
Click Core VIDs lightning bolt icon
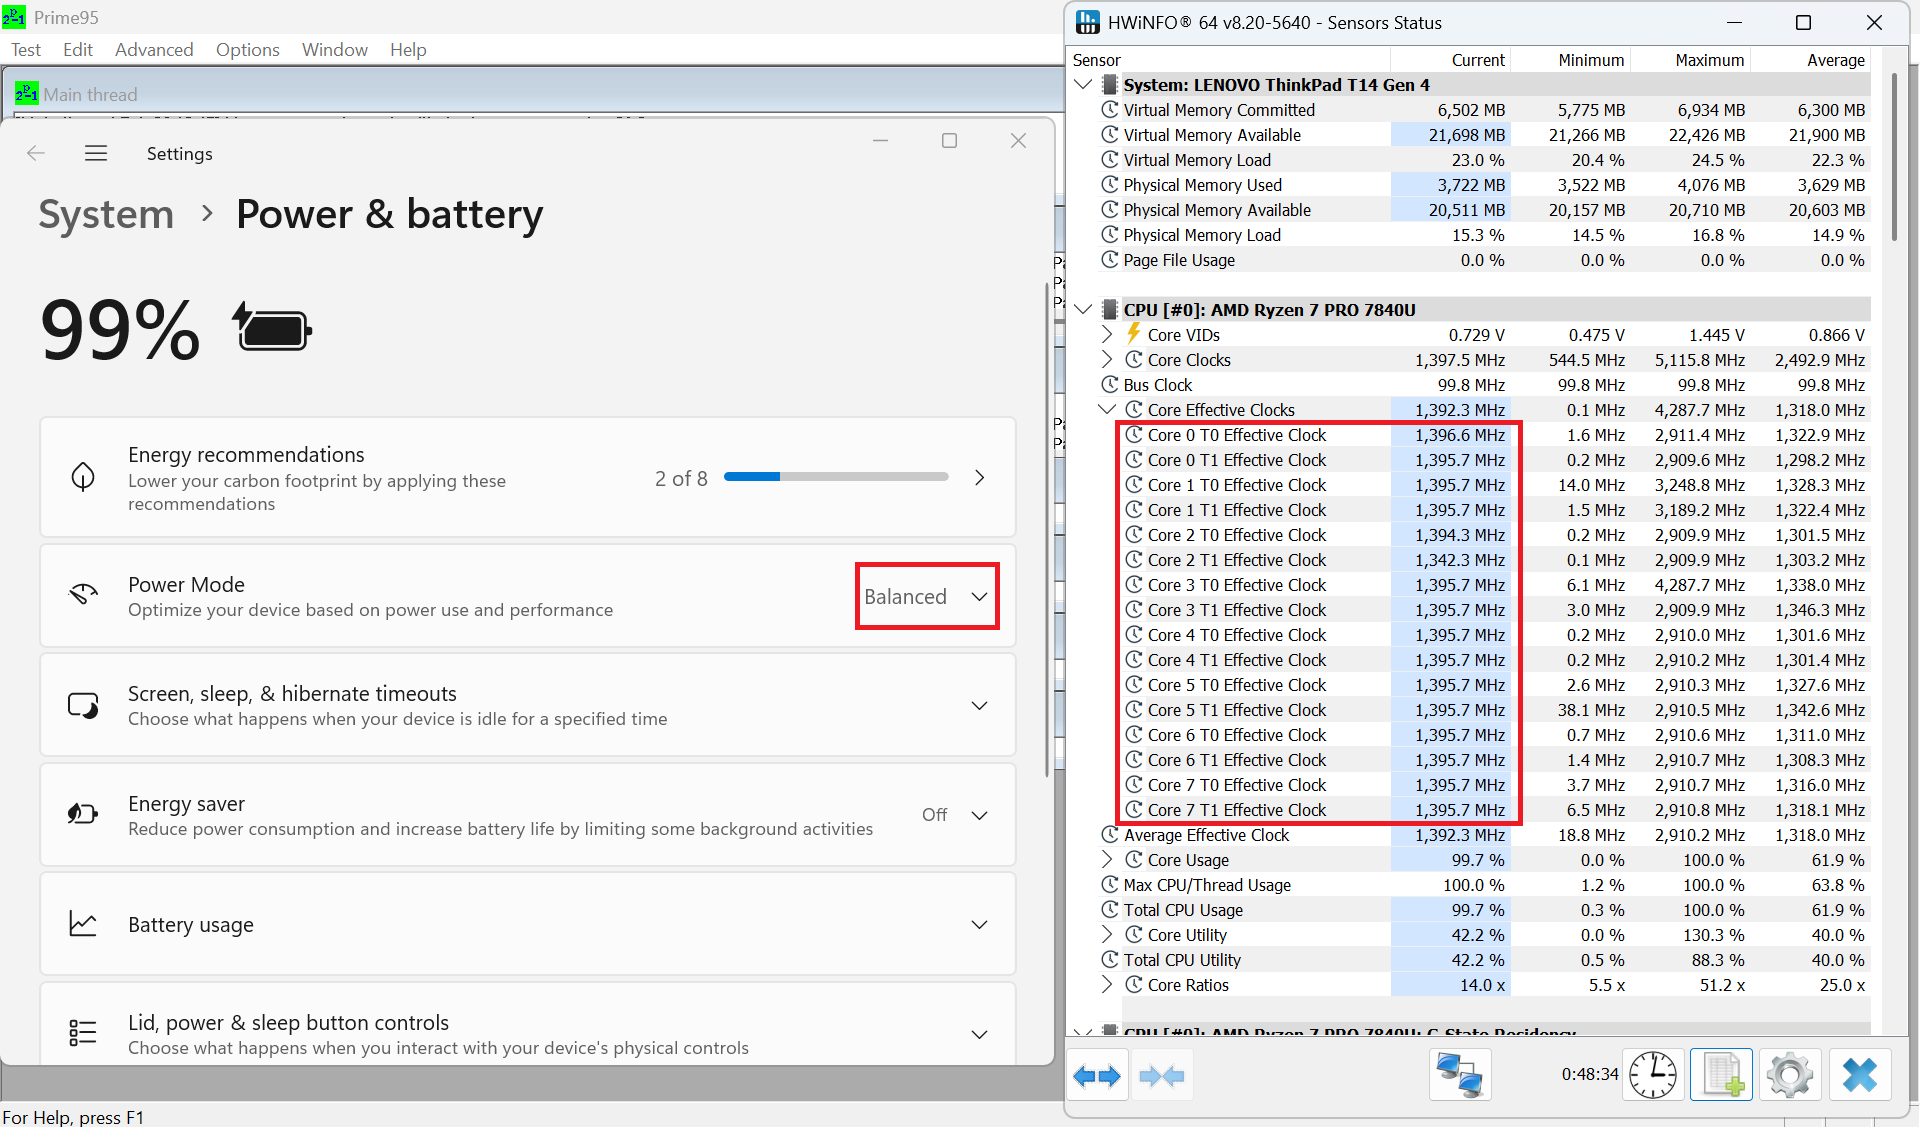1134,334
